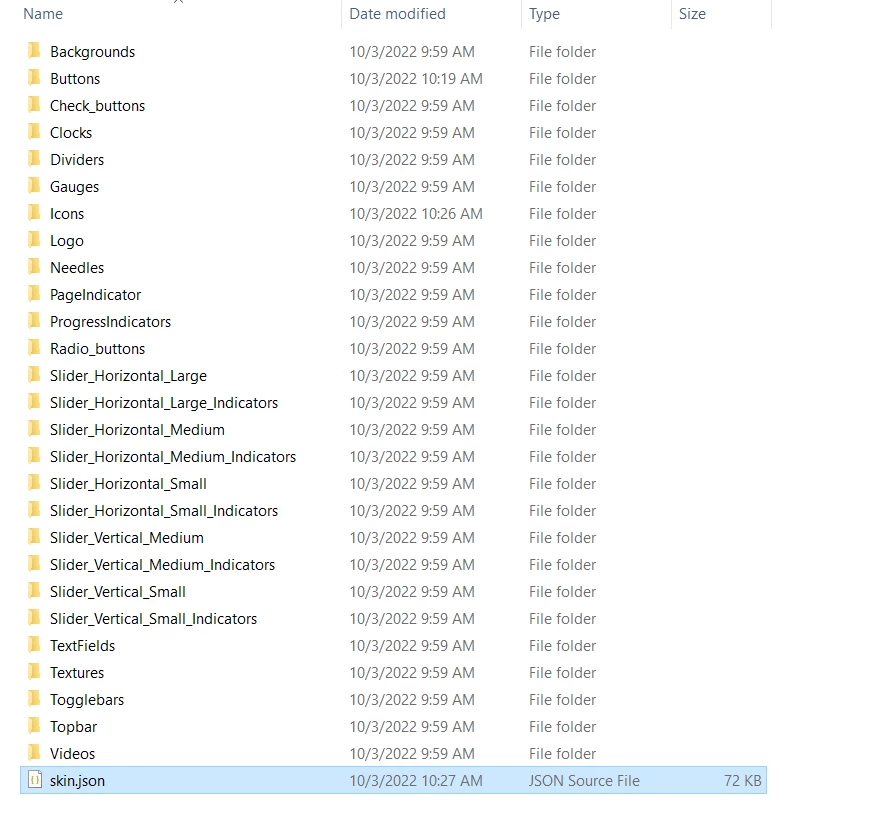This screenshot has width=873, height=824.
Task: Select the Slider_Horizontal_Large folder name
Action: [x=128, y=376]
